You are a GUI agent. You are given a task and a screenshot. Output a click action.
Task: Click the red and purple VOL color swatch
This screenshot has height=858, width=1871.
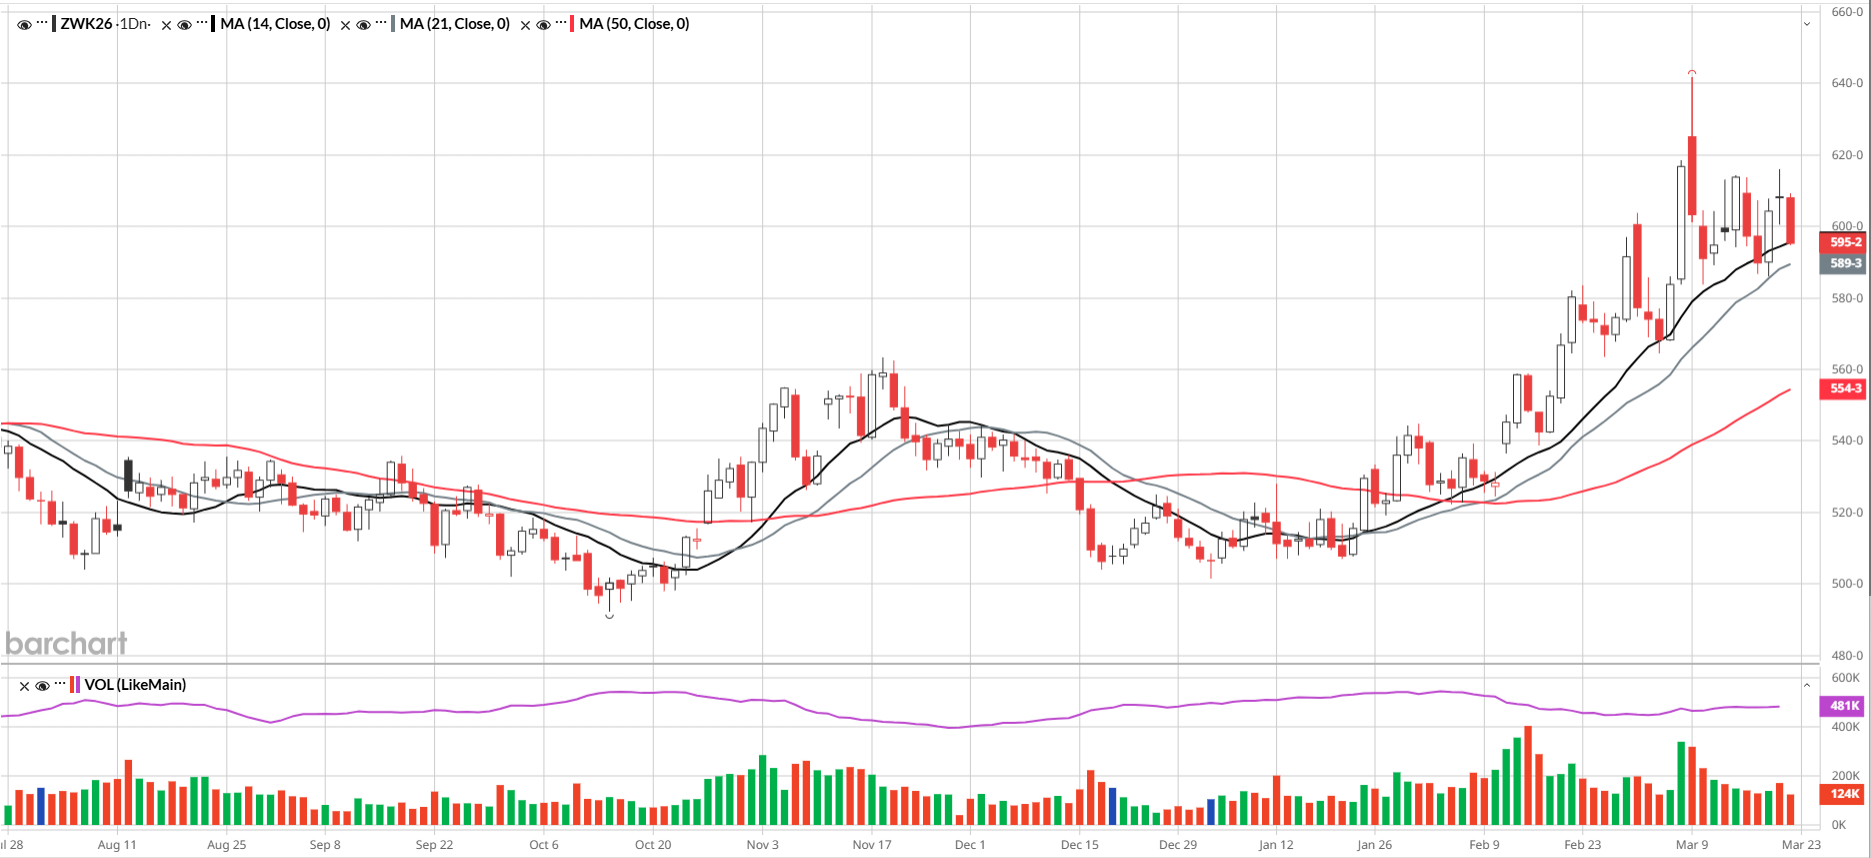click(x=75, y=685)
